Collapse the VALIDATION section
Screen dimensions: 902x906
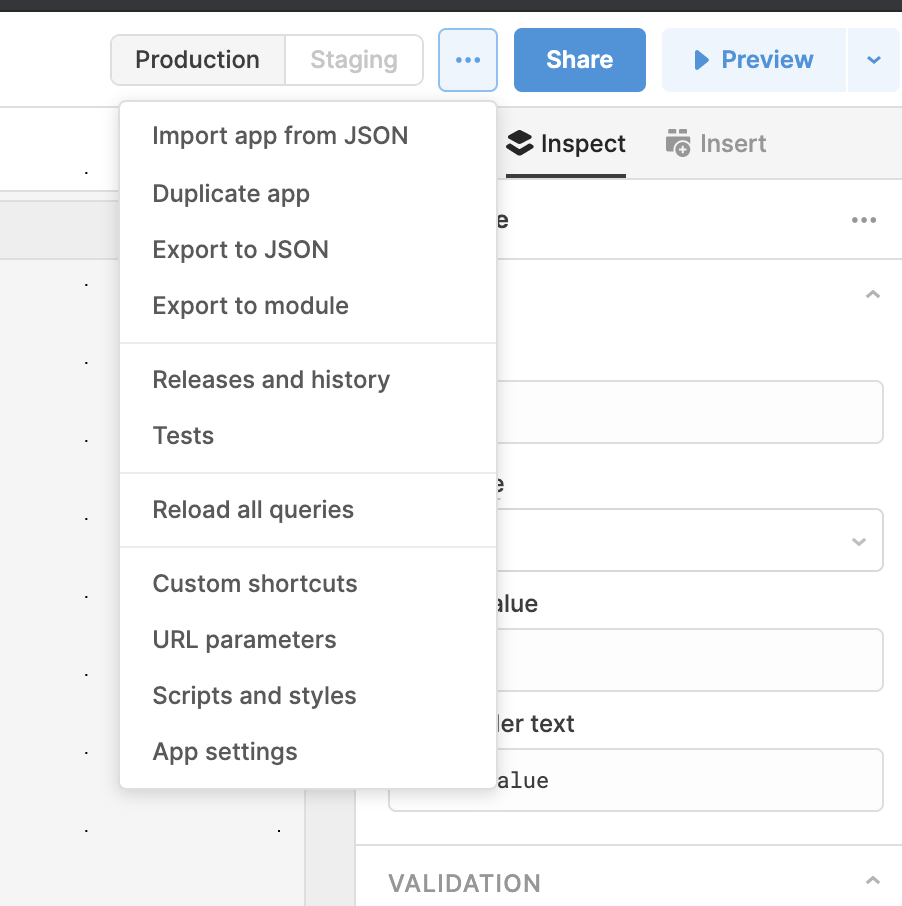click(871, 883)
